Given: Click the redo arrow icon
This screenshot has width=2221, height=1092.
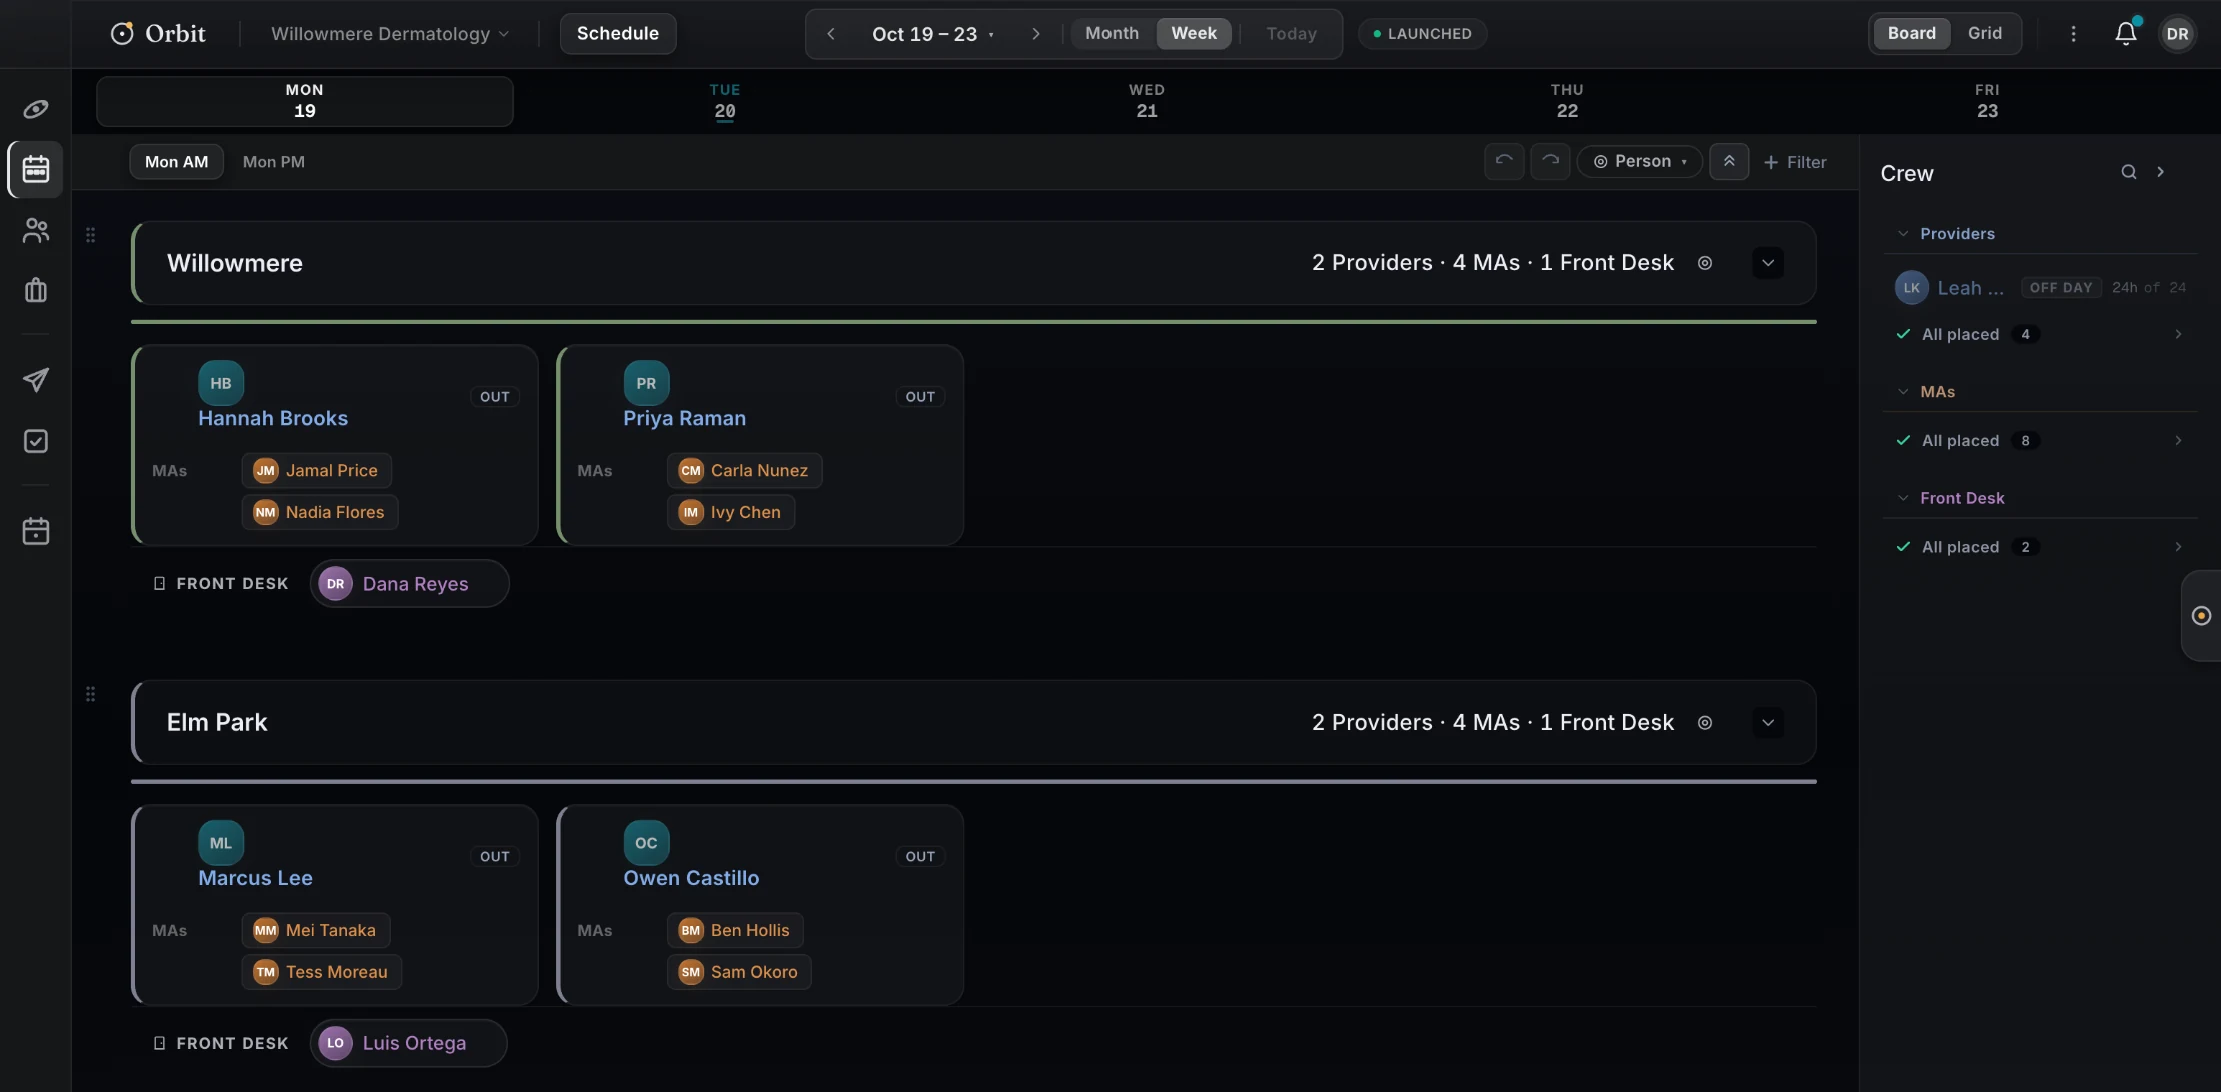Looking at the screenshot, I should [x=1550, y=161].
